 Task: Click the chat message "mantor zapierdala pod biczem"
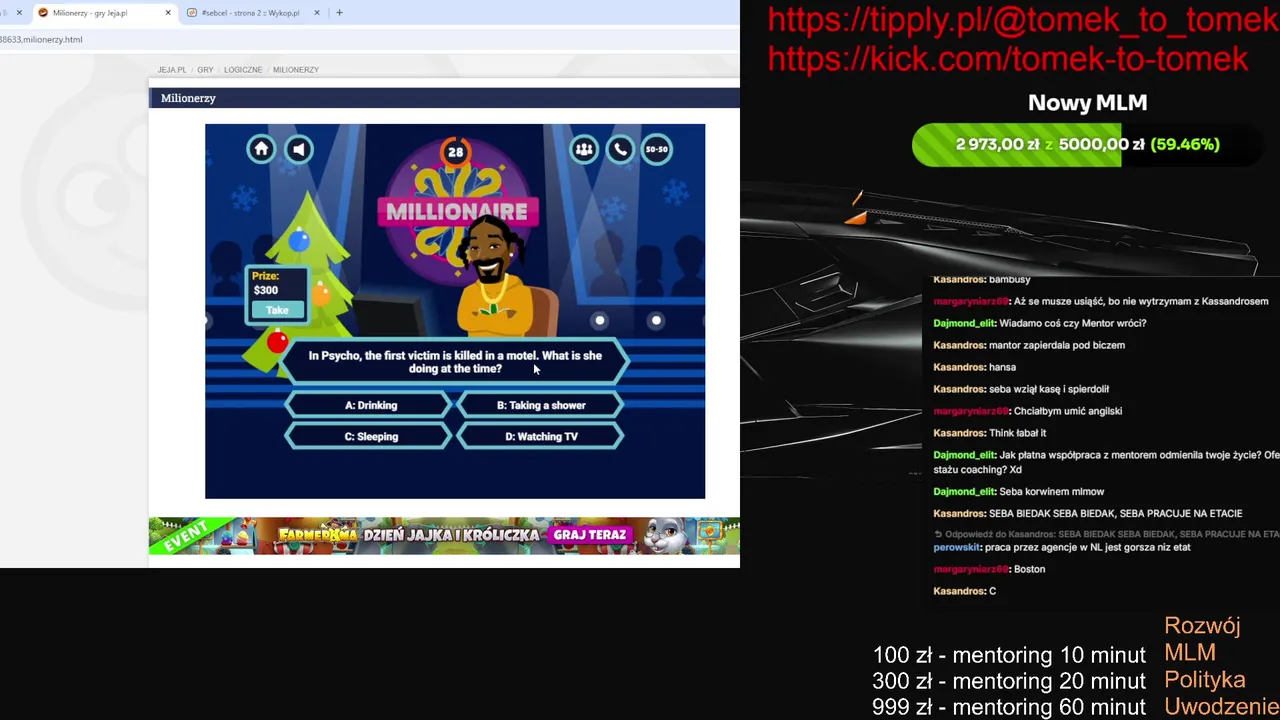[x=1057, y=345]
